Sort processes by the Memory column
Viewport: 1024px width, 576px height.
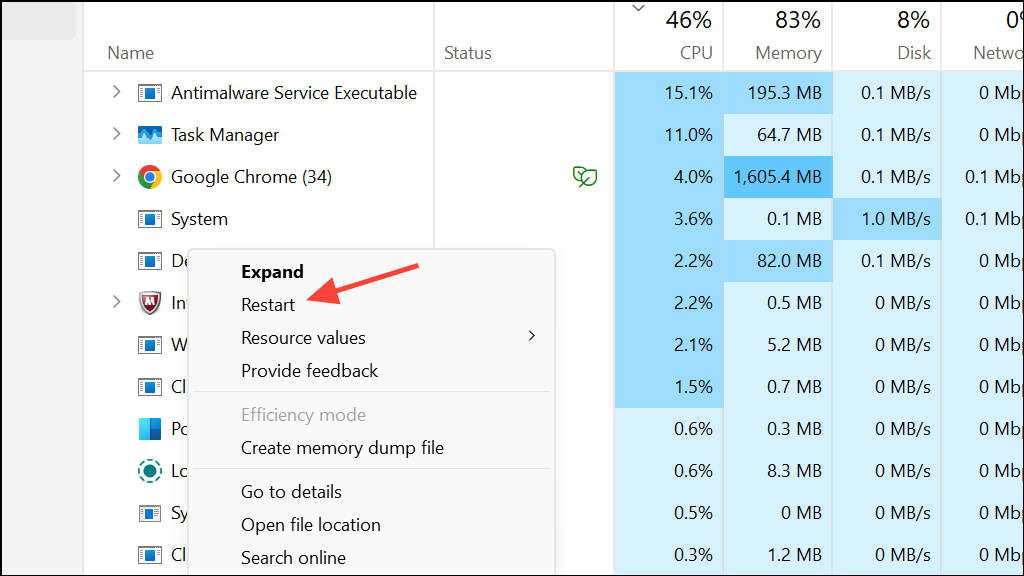pyautogui.click(x=789, y=53)
